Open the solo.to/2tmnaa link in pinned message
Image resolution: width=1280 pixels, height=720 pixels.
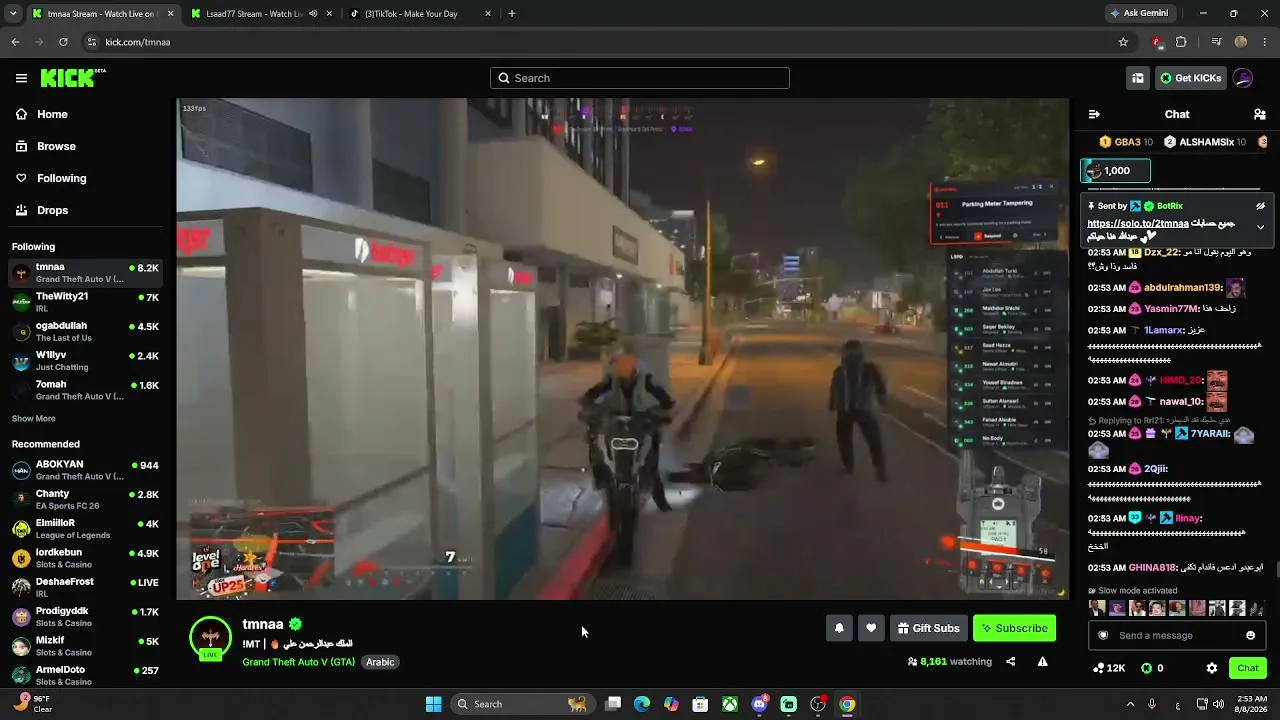coord(1138,224)
